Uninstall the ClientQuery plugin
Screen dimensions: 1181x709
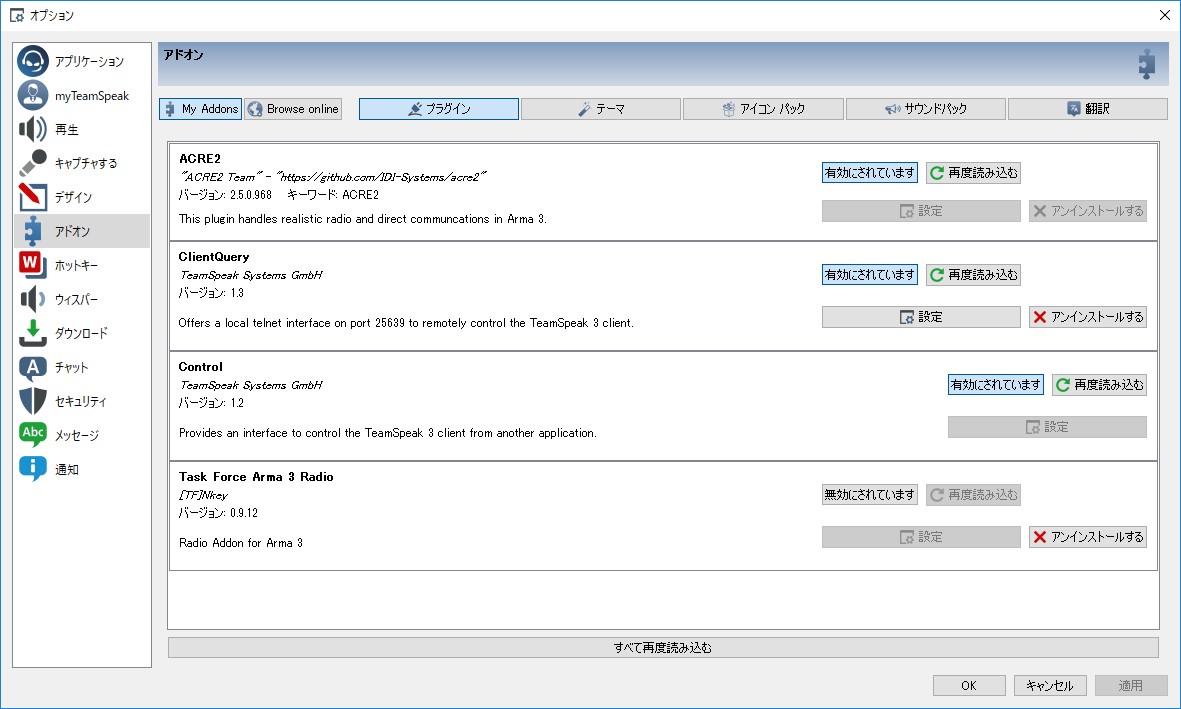[1088, 317]
